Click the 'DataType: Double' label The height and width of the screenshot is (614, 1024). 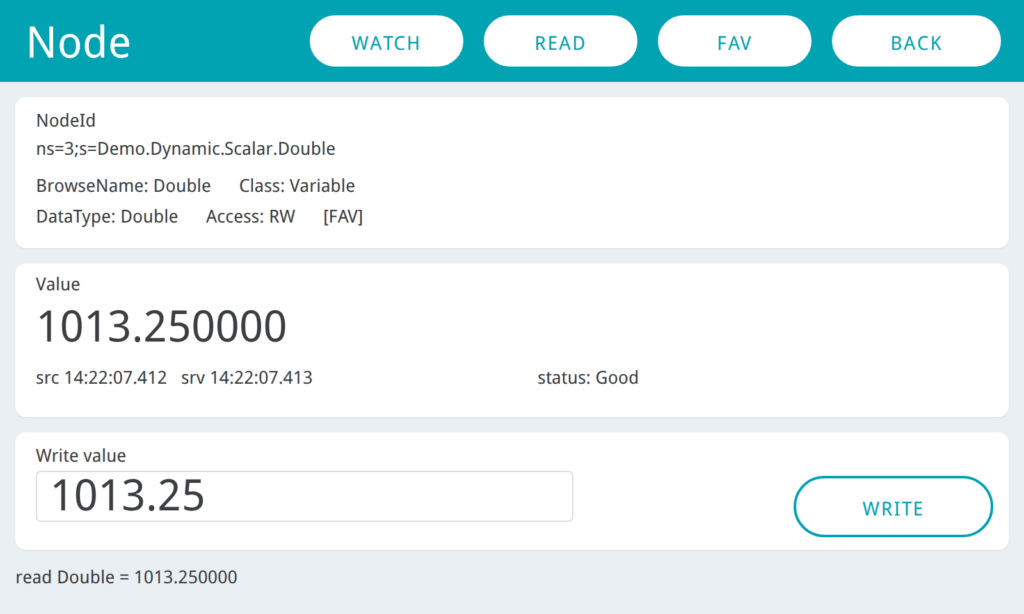coord(107,217)
